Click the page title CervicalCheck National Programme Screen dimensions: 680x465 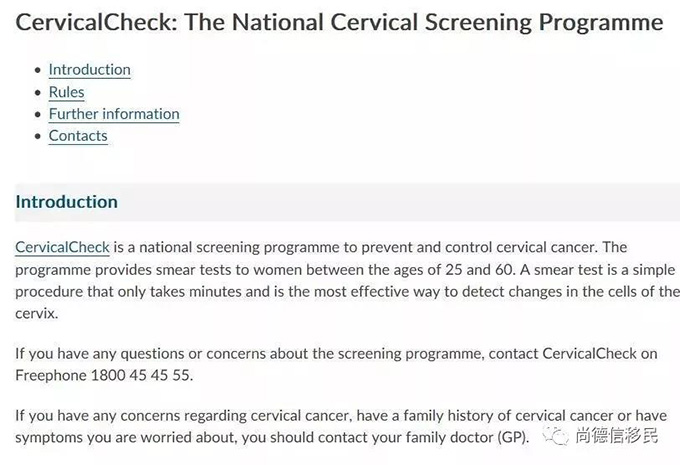(339, 22)
